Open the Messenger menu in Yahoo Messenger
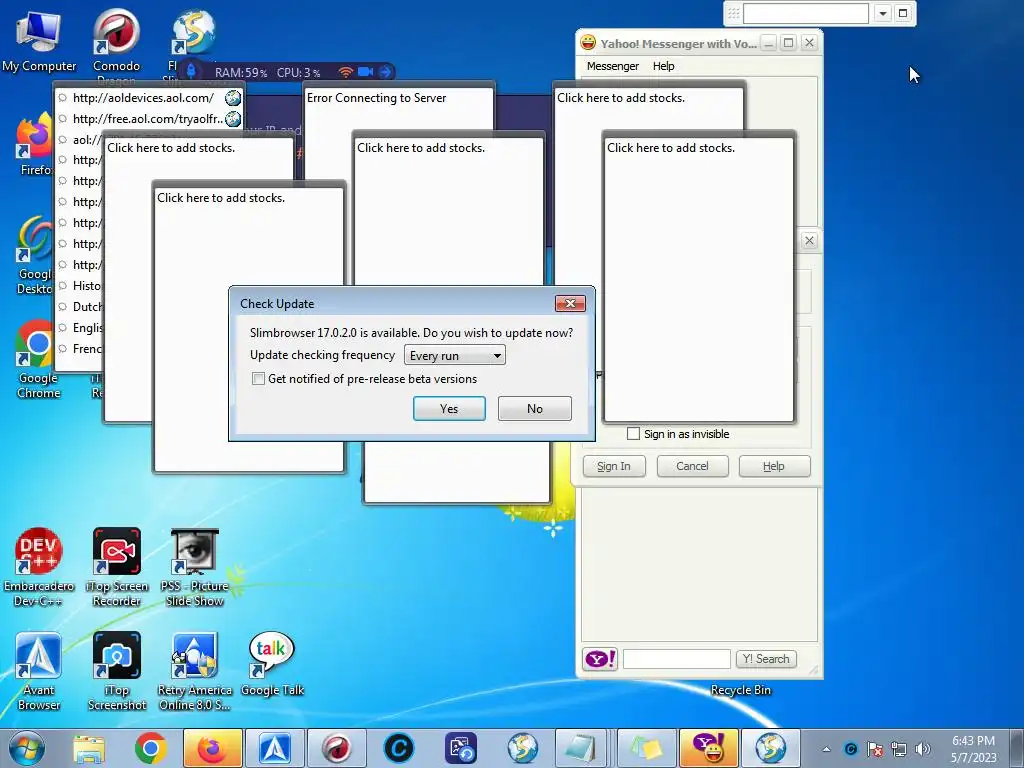The image size is (1024, 768). 613,66
